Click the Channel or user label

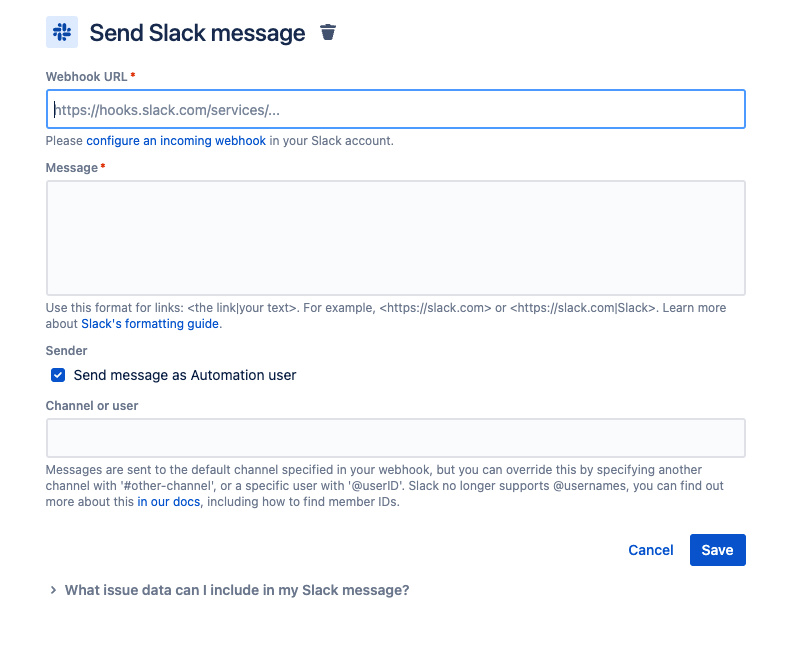point(92,406)
